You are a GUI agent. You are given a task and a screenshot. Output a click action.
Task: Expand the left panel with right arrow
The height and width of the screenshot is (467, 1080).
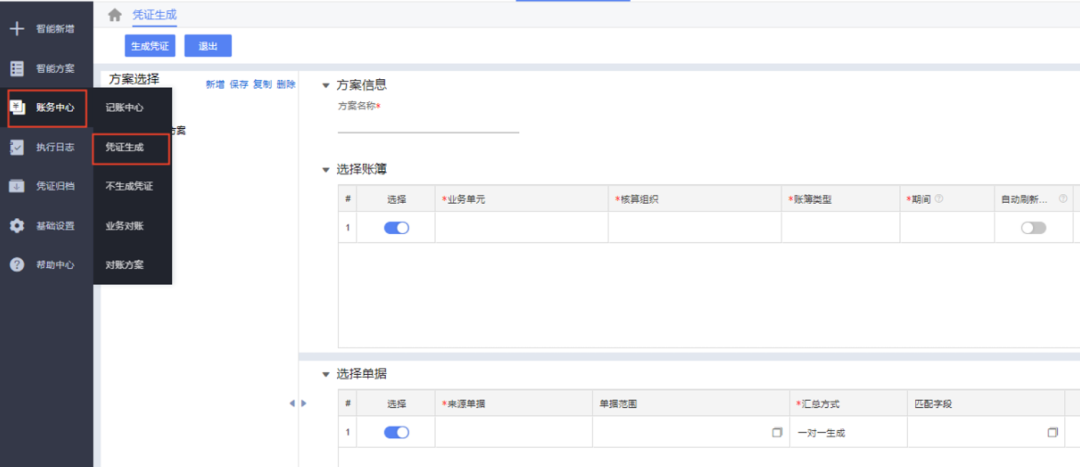(x=304, y=403)
